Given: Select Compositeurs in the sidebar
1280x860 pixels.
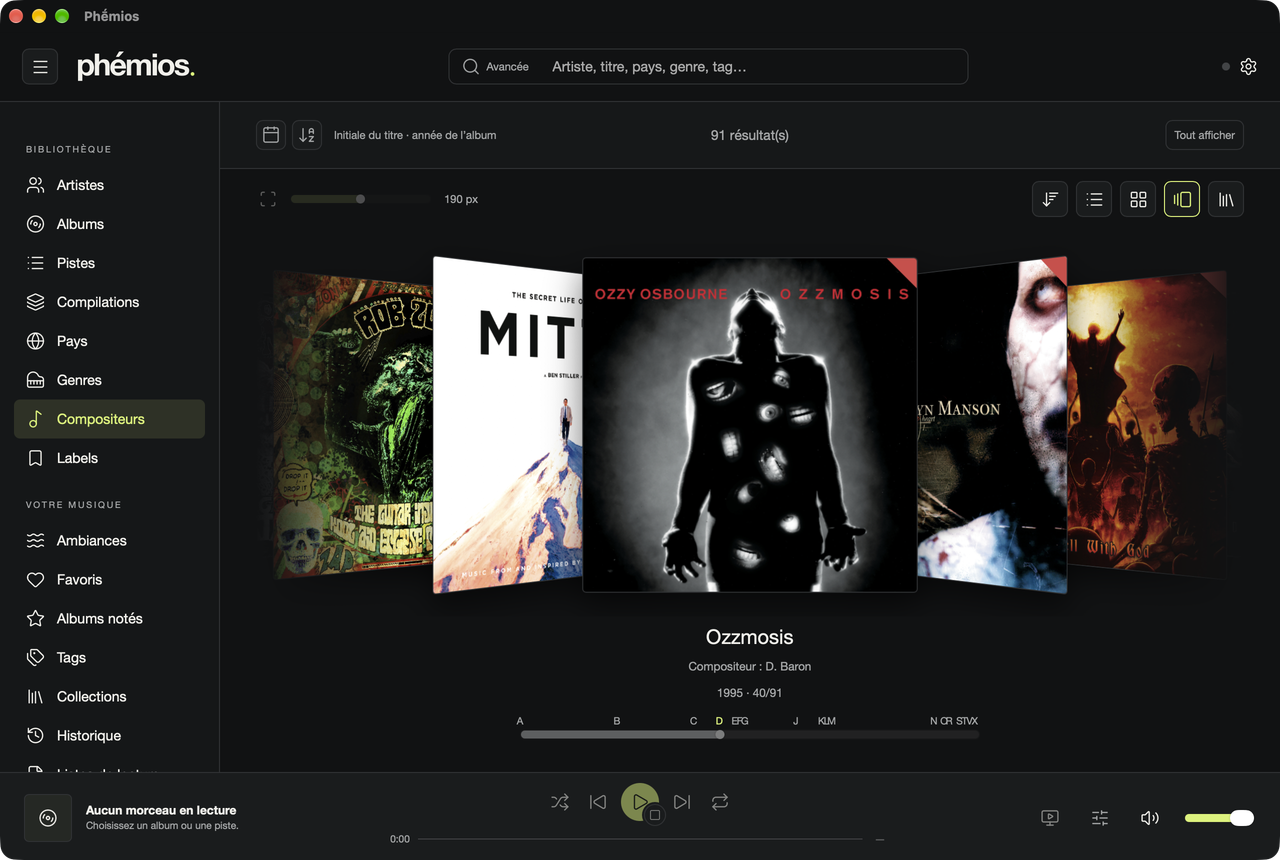Looking at the screenshot, I should 110,419.
